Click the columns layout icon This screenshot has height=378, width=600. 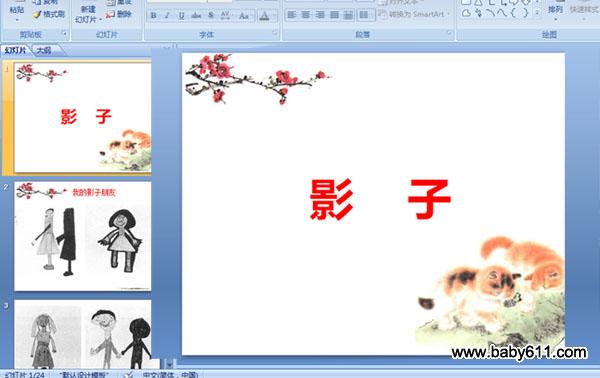click(365, 15)
